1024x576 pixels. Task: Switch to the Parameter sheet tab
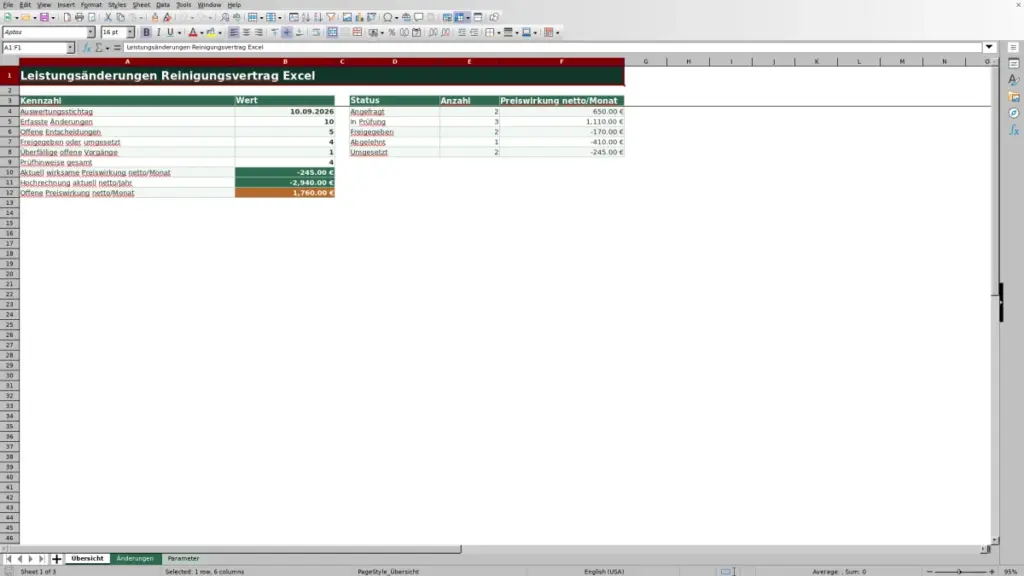click(184, 559)
